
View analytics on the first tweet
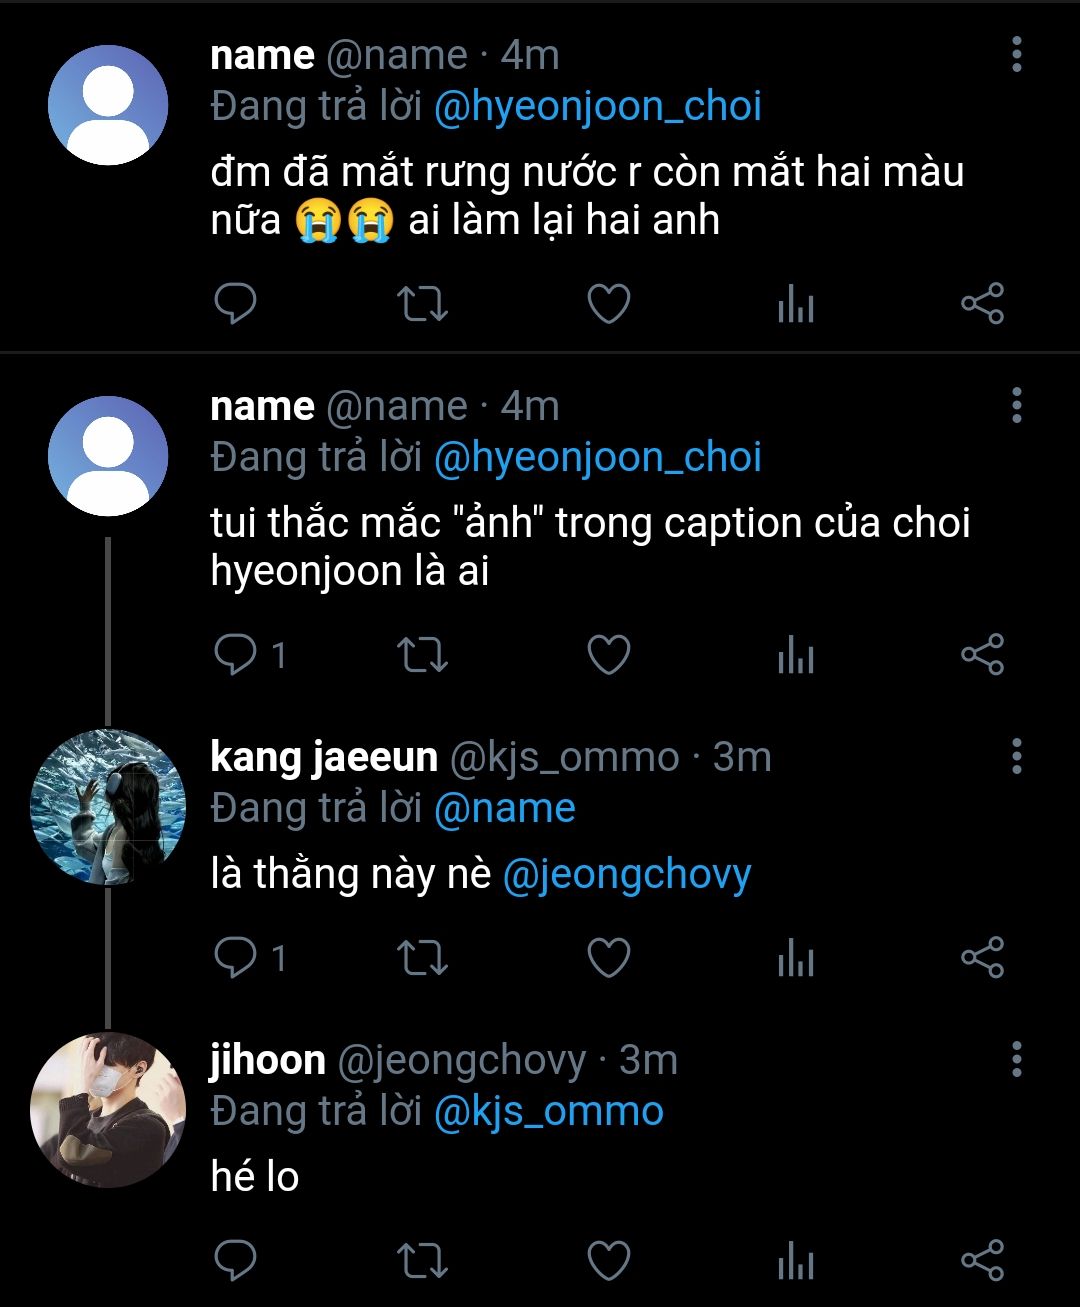tap(796, 304)
